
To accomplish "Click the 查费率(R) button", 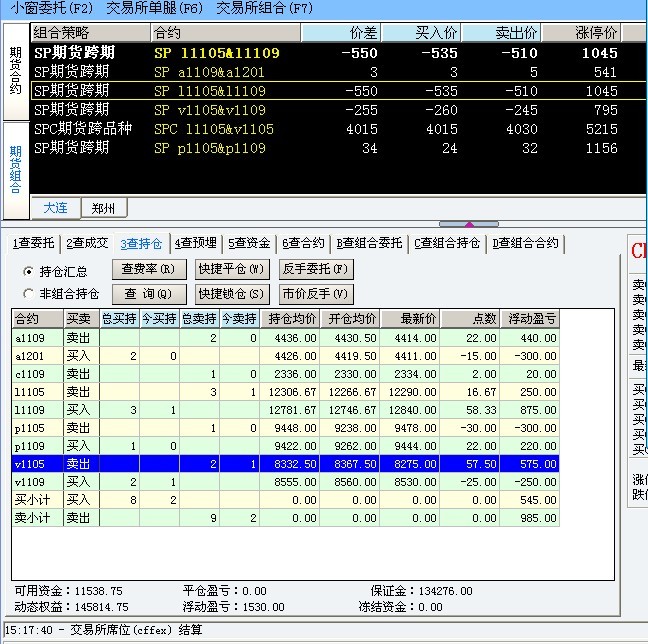I will pos(149,269).
